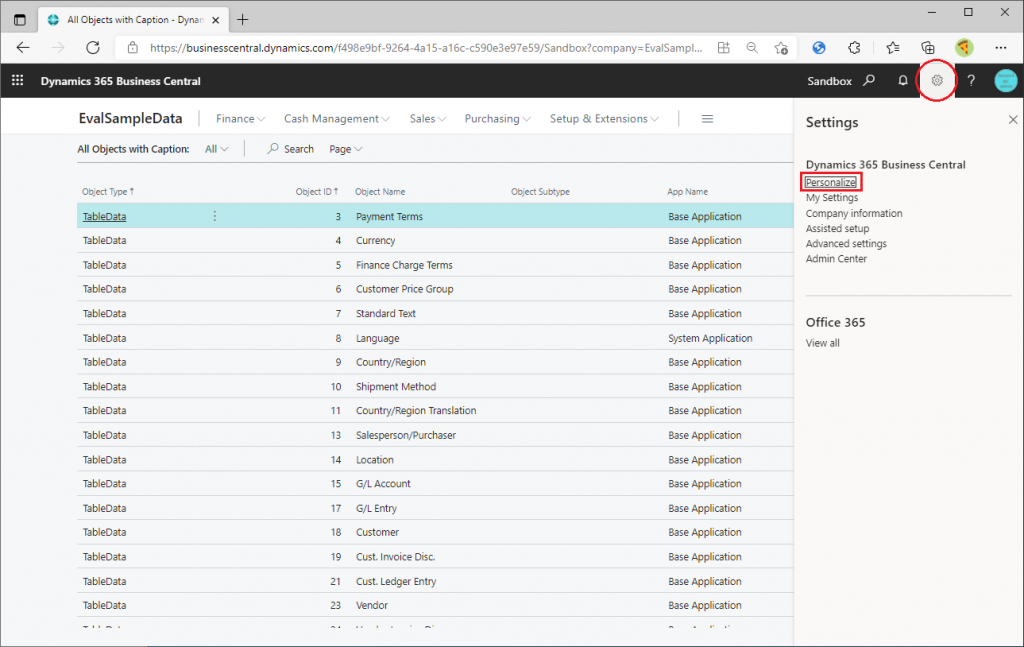Open TableData link in Payment Terms row
Image resolution: width=1024 pixels, height=647 pixels.
104,216
